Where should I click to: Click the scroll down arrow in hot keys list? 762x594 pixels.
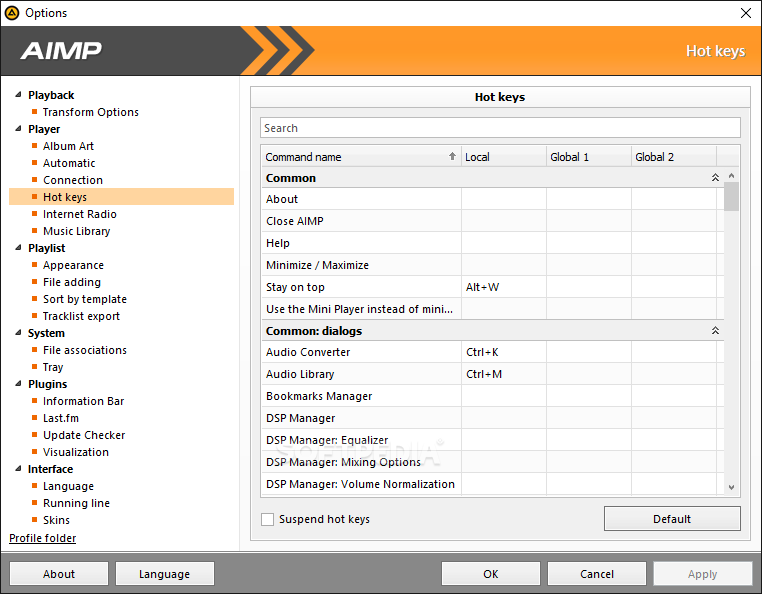pos(731,487)
